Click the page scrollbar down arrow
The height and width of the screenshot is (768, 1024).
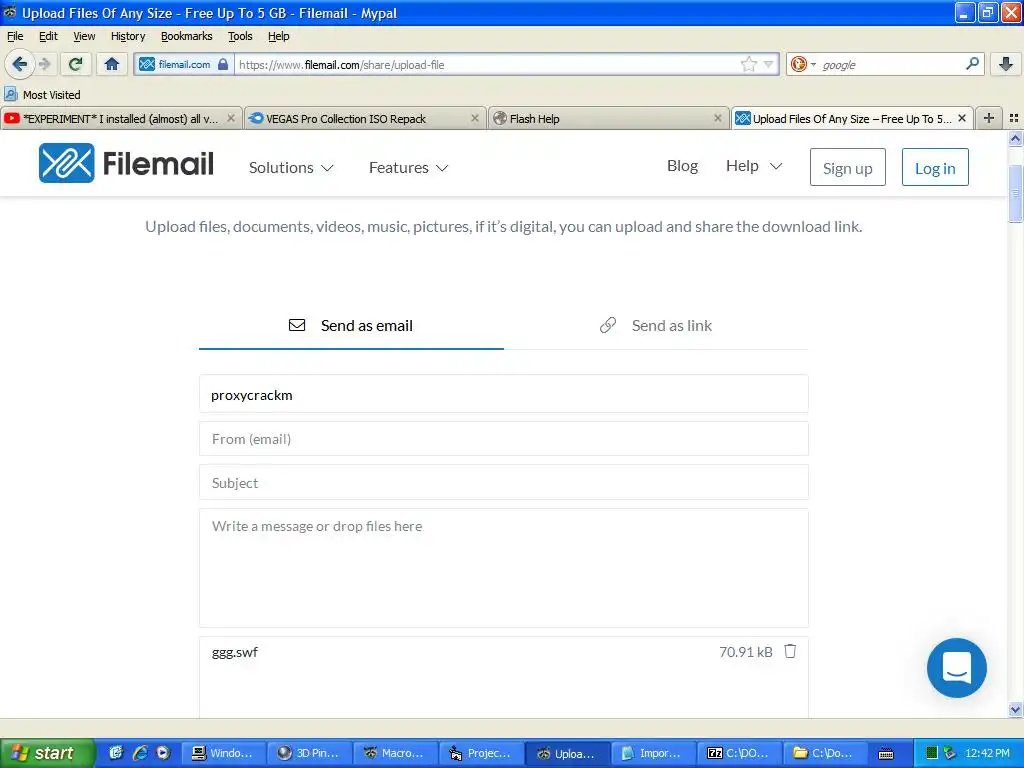(1015, 710)
